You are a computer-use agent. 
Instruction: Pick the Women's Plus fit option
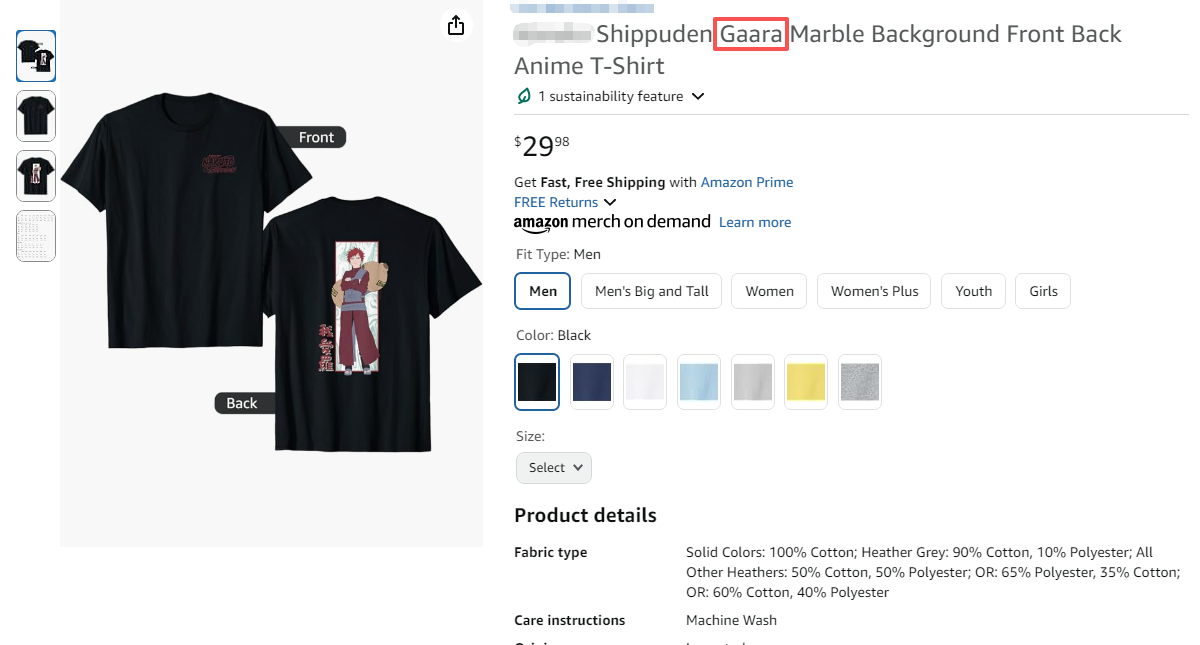(x=874, y=291)
